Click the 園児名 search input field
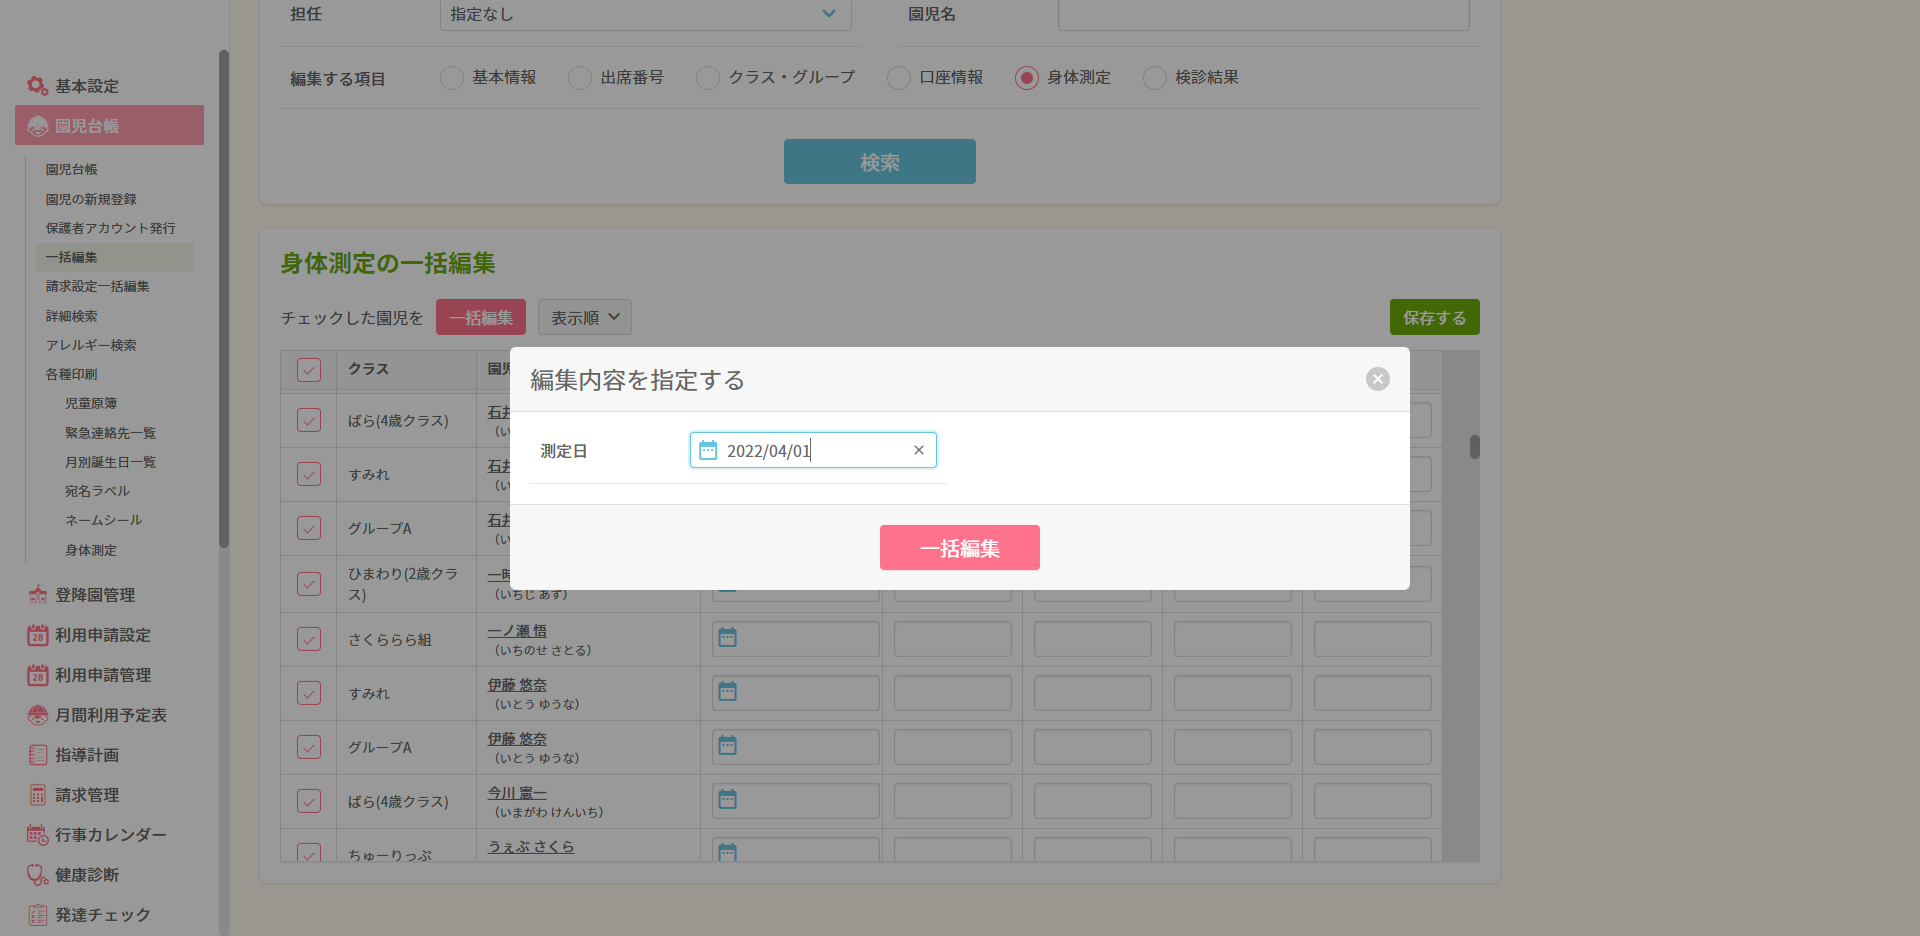Image resolution: width=1920 pixels, height=936 pixels. [1264, 14]
